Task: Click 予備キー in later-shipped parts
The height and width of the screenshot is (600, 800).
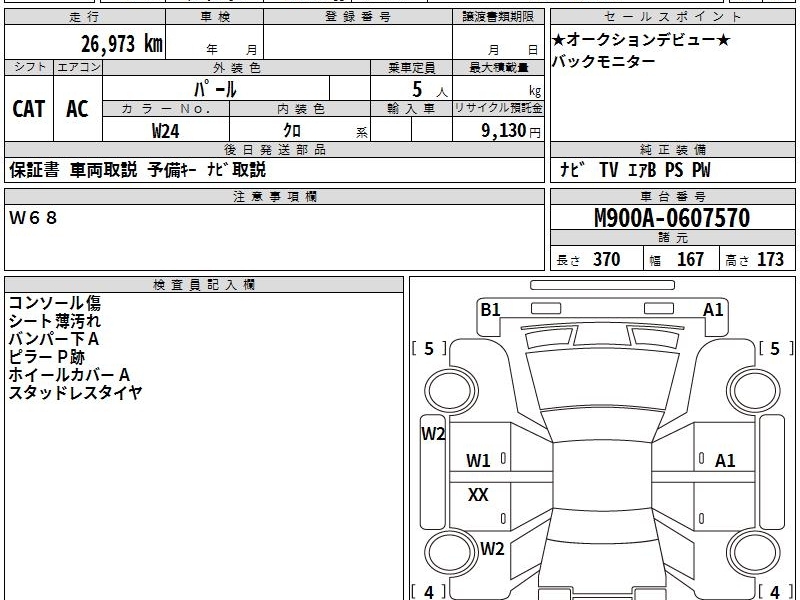Action: click(172, 170)
